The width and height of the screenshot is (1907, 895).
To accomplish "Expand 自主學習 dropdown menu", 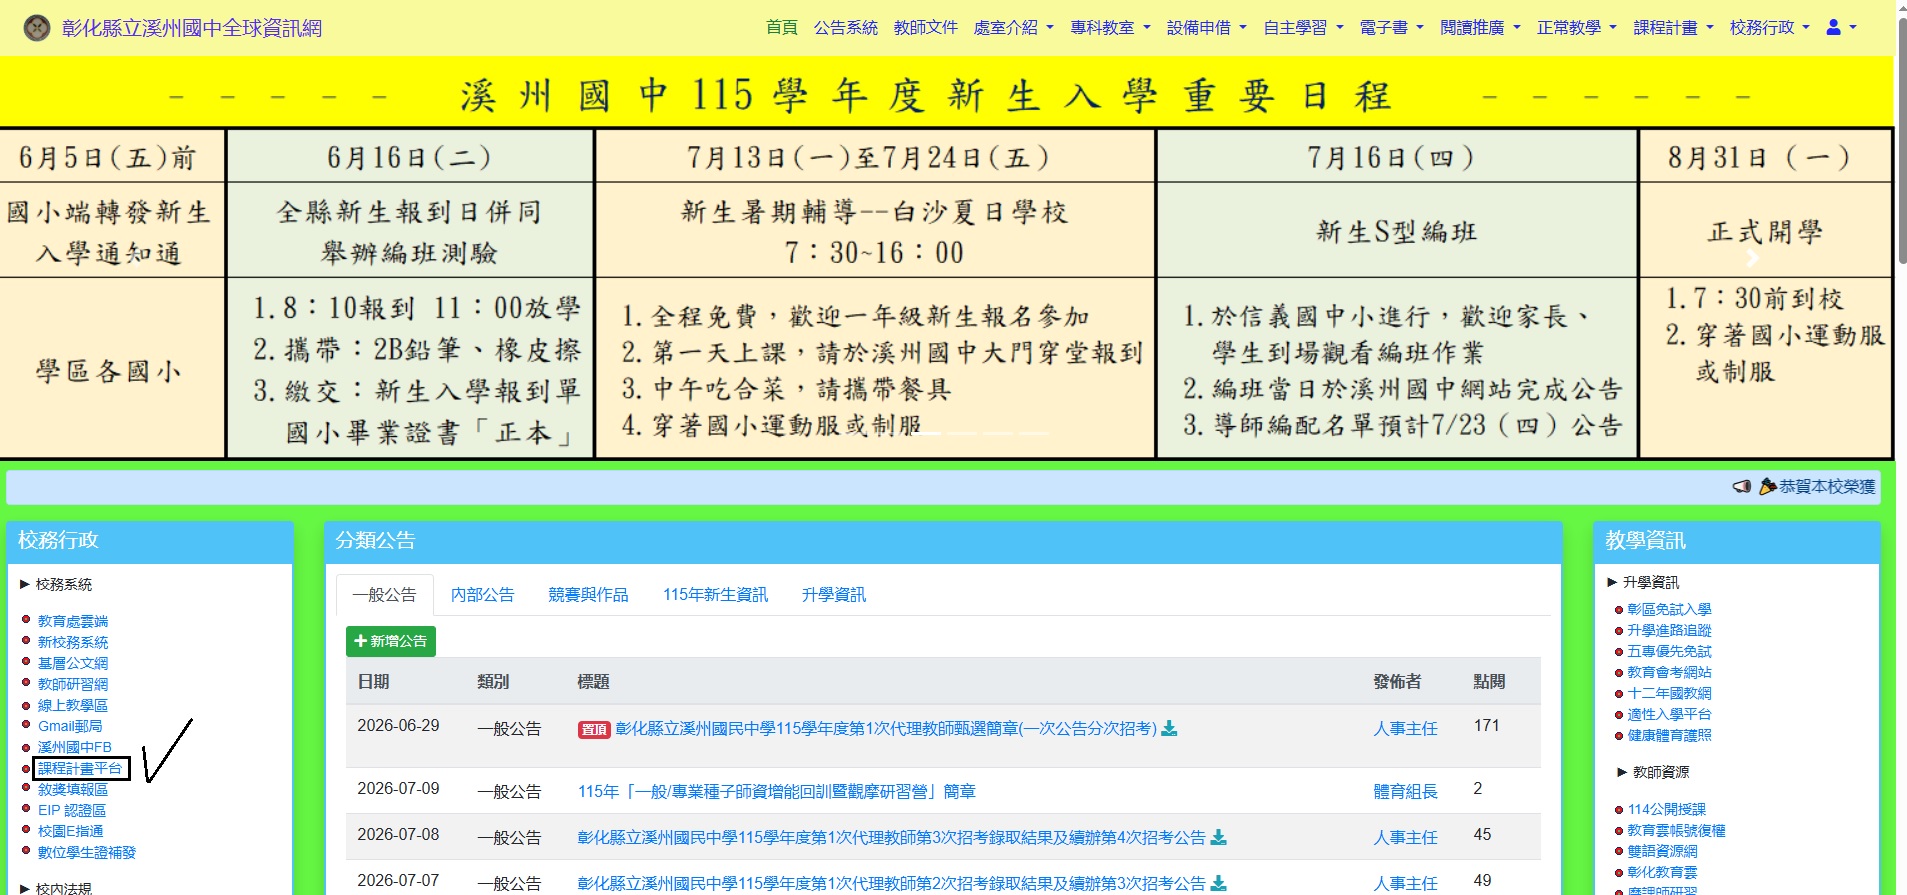I will click(1303, 28).
